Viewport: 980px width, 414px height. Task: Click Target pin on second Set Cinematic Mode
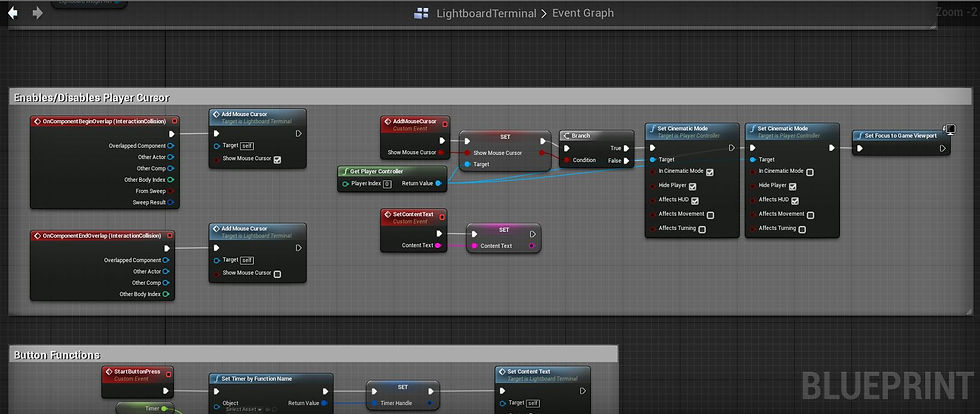point(752,159)
